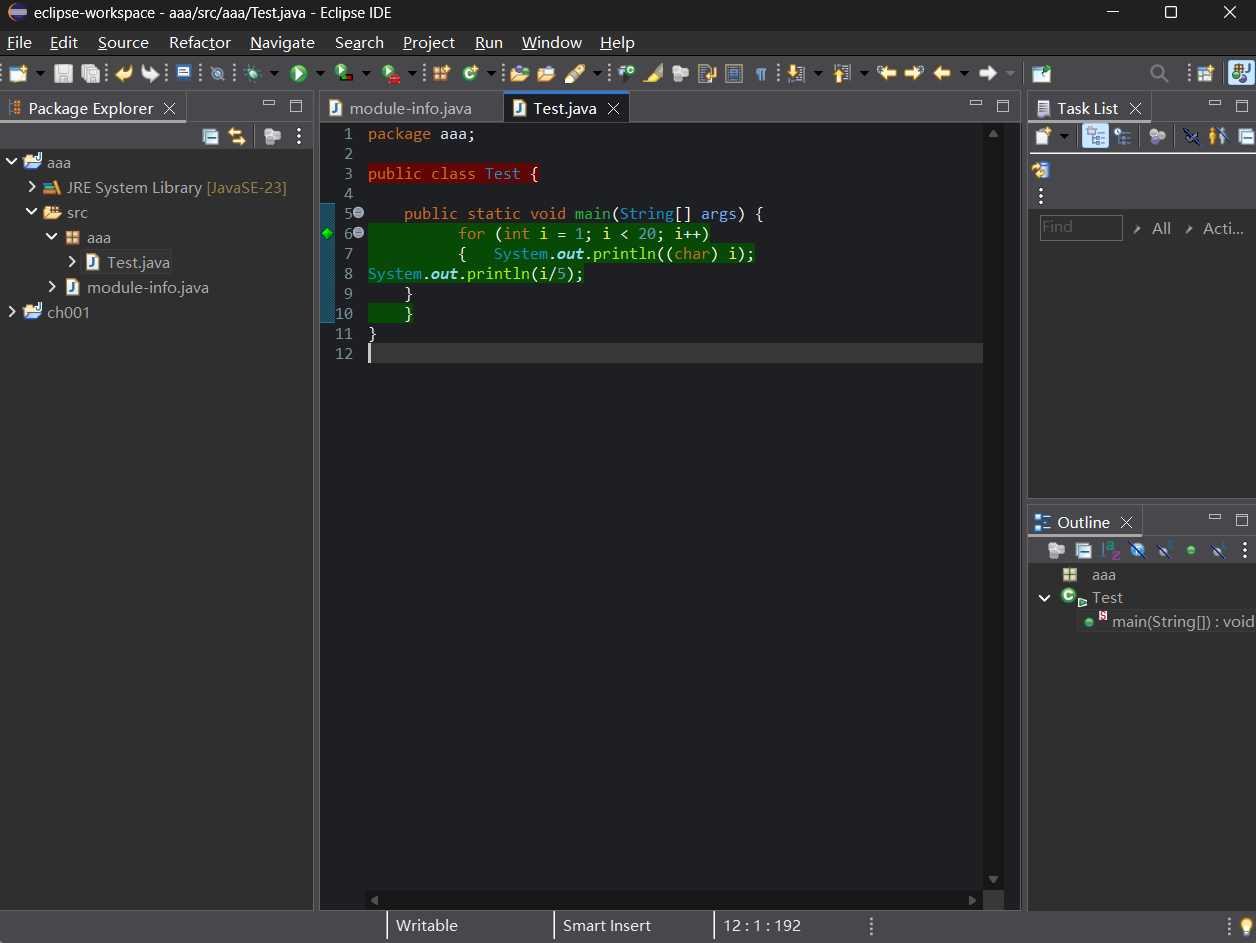The image size is (1256, 943).
Task: Go to Next Annotation icon
Action: tap(796, 73)
